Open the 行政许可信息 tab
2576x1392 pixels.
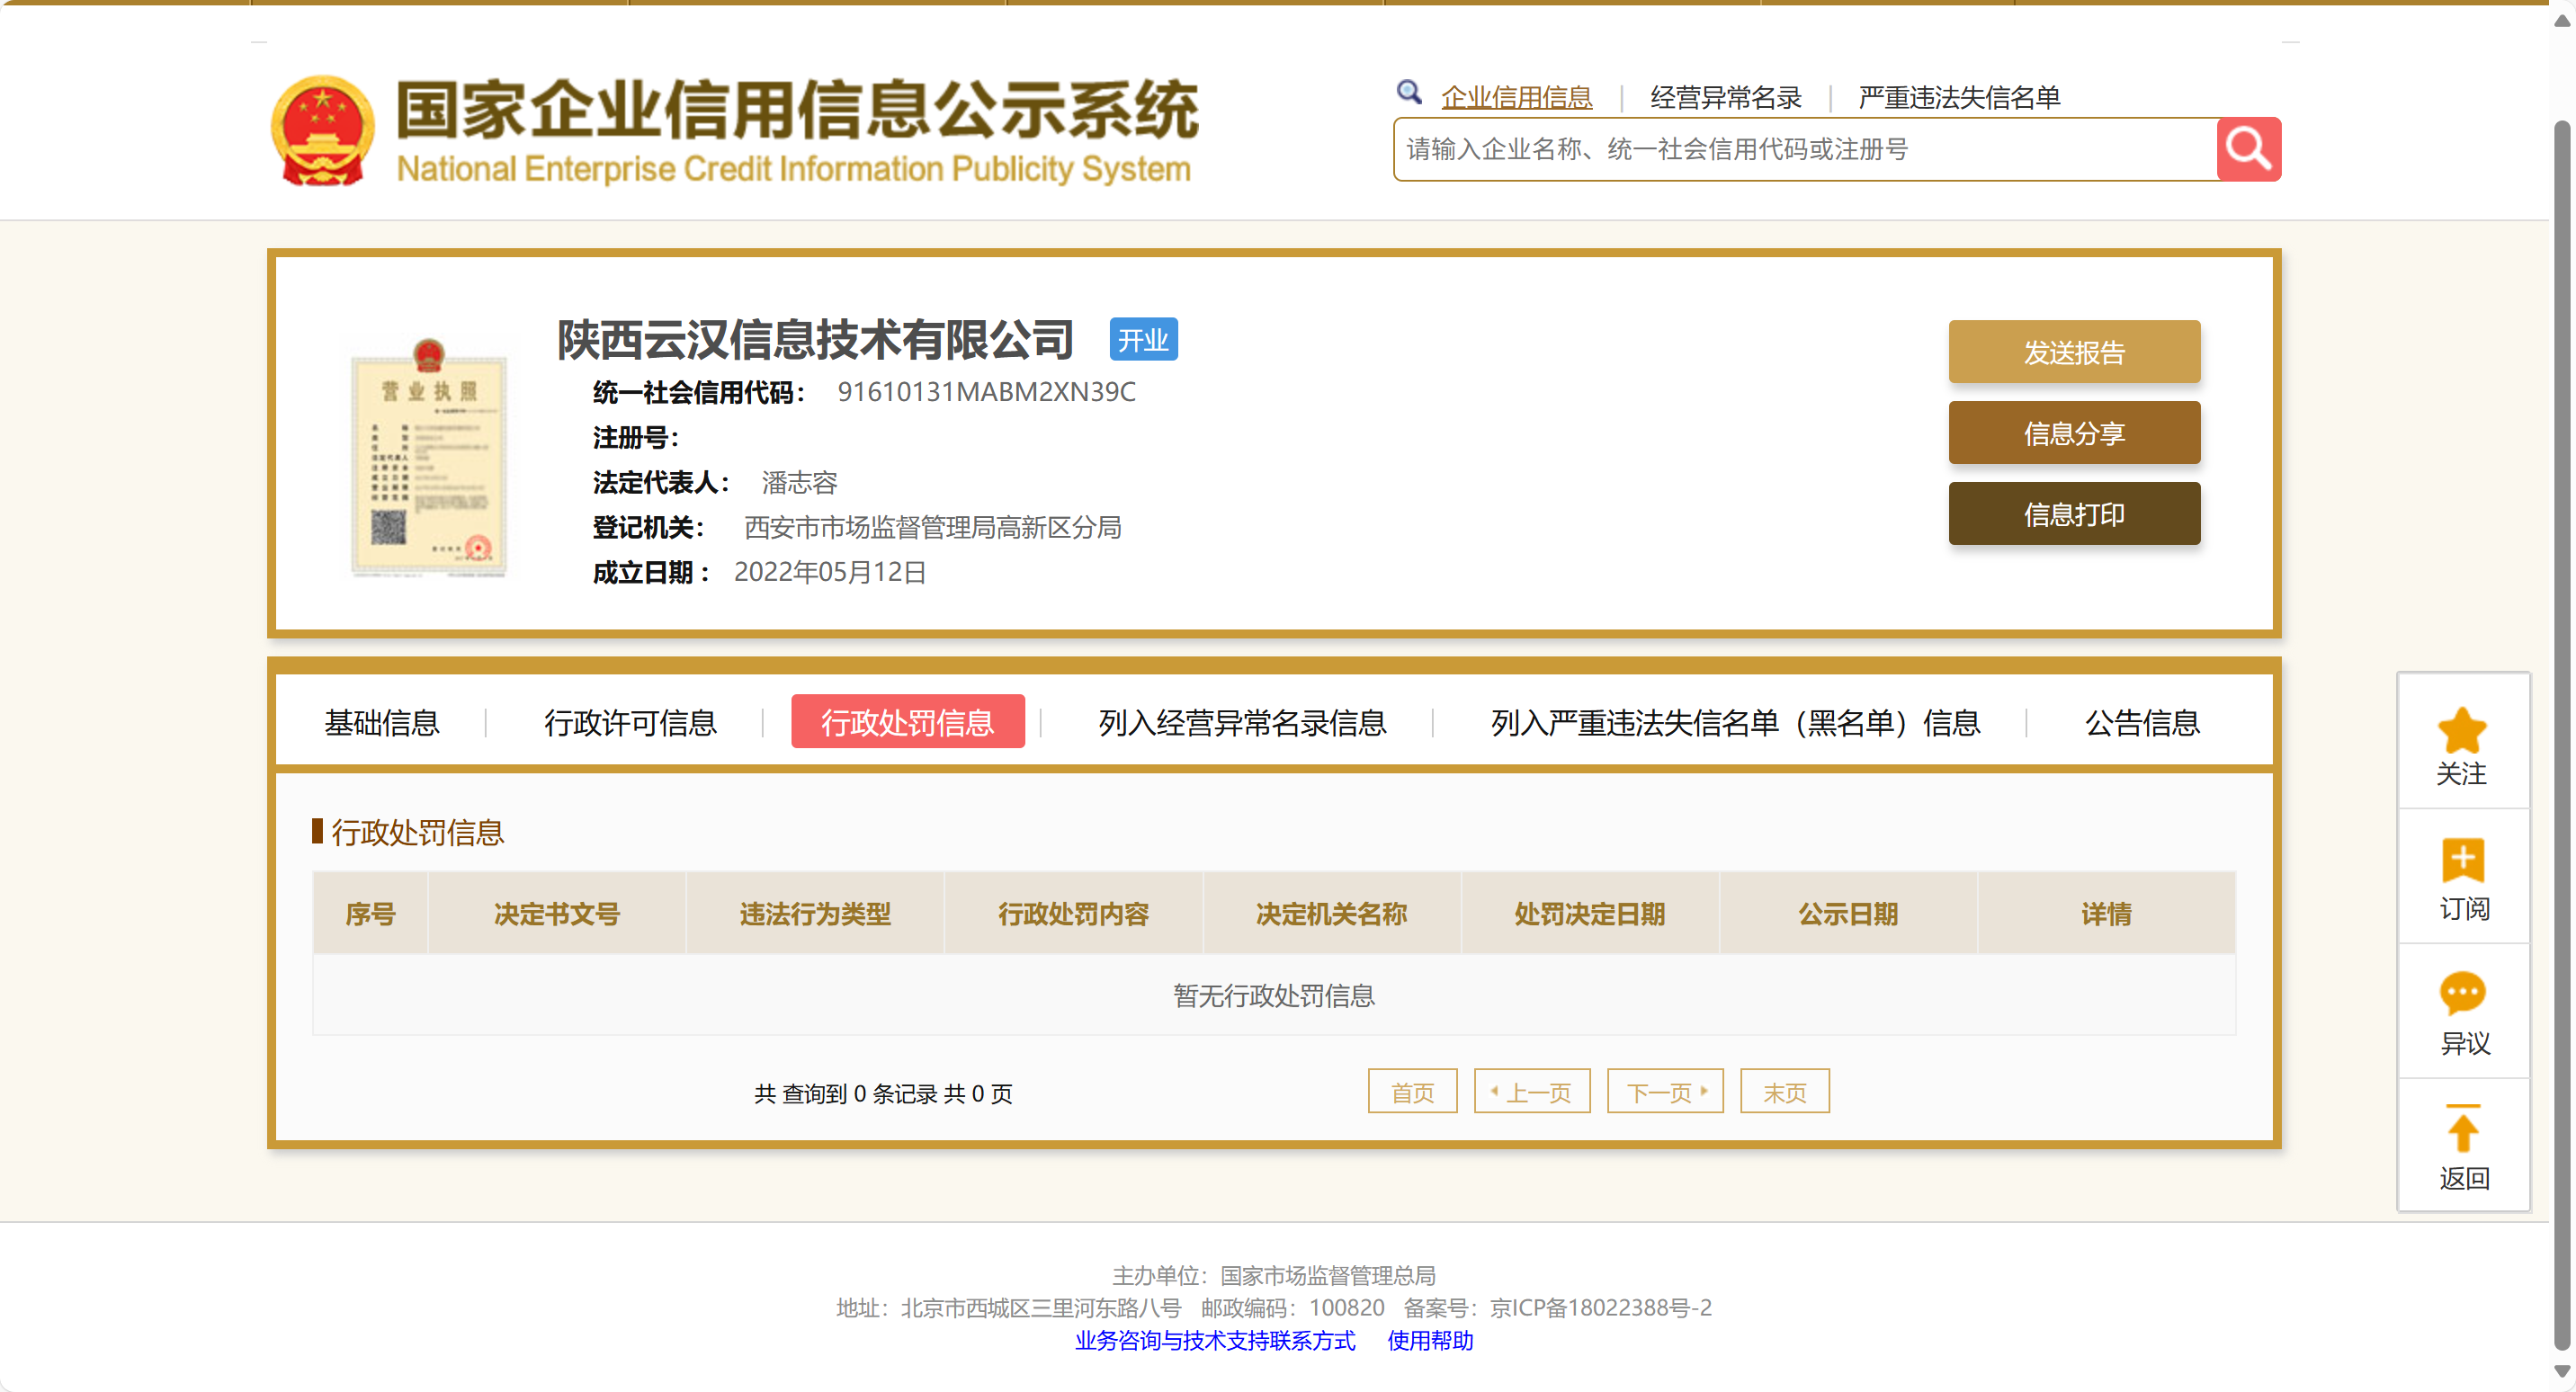[630, 722]
